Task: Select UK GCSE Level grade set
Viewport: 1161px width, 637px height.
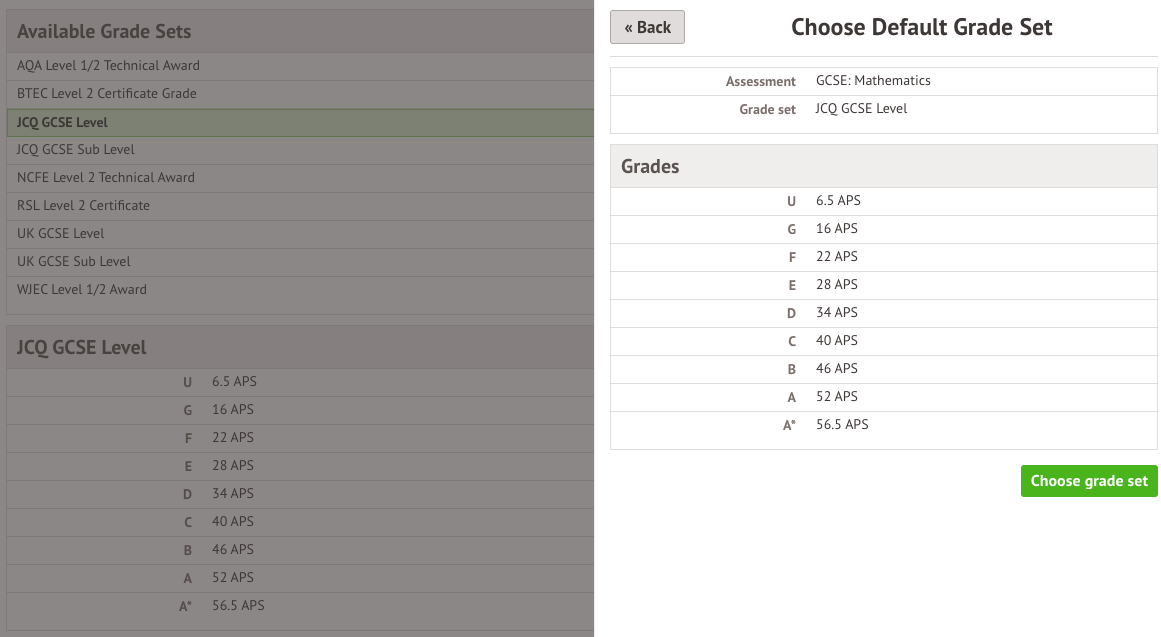Action: coord(300,234)
